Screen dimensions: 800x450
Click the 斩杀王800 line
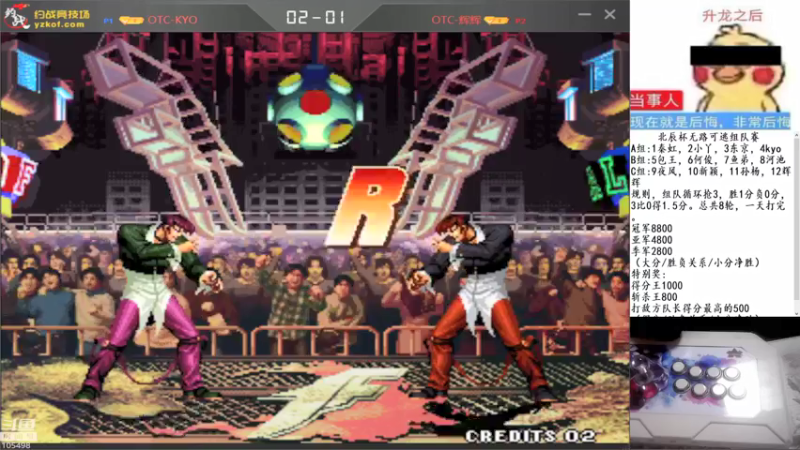coord(655,297)
